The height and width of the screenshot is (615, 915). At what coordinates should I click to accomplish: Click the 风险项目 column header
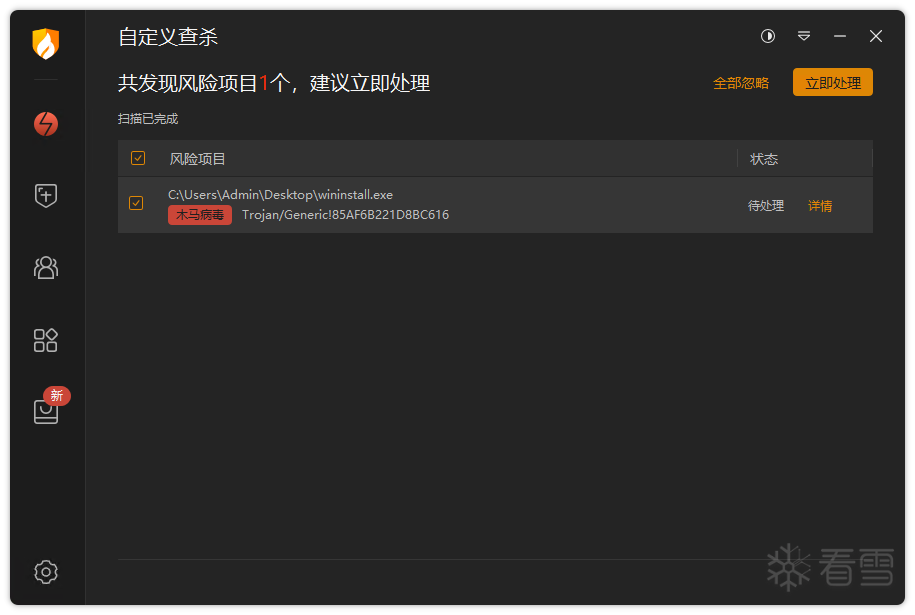coord(198,159)
